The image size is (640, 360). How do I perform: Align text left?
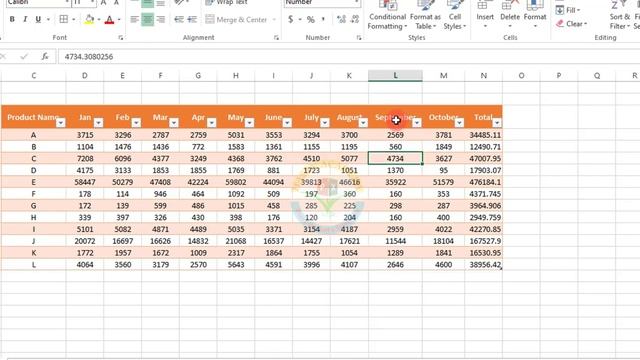point(134,19)
